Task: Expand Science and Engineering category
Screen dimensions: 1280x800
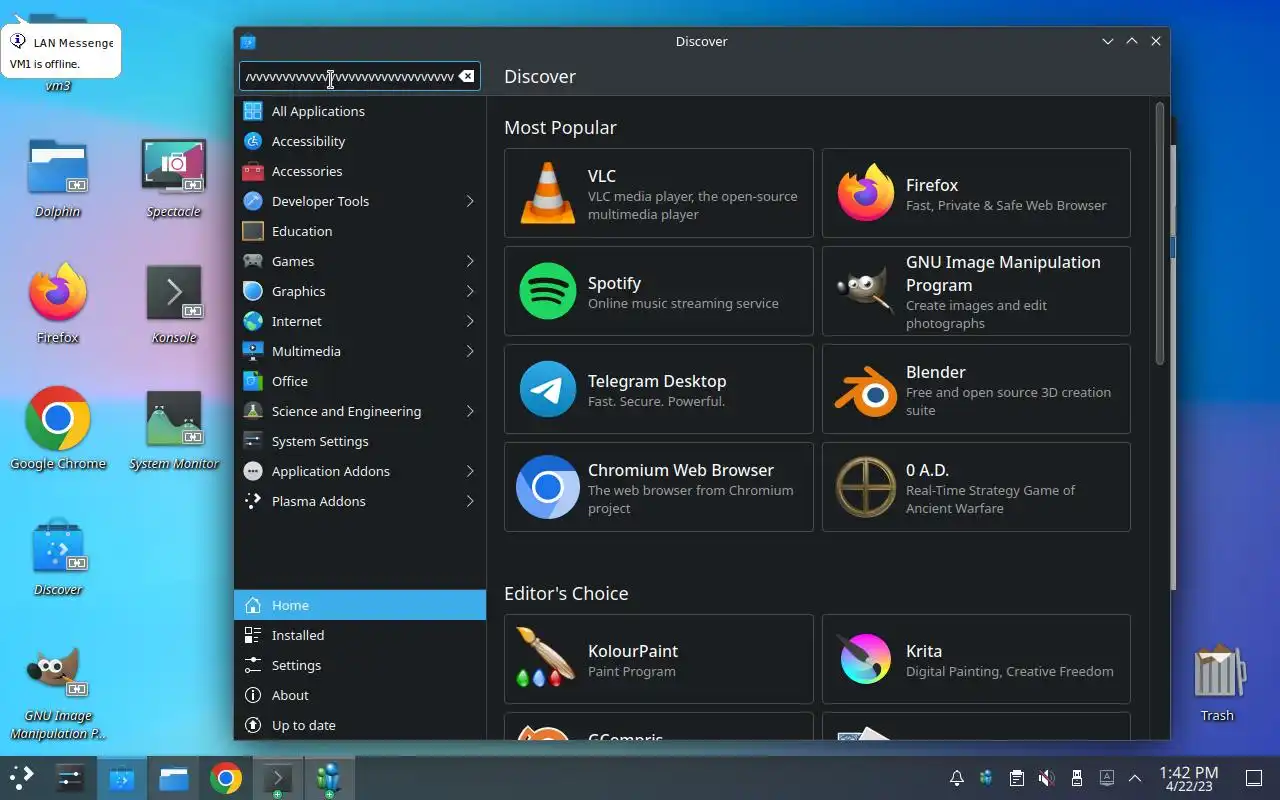Action: tap(469, 411)
